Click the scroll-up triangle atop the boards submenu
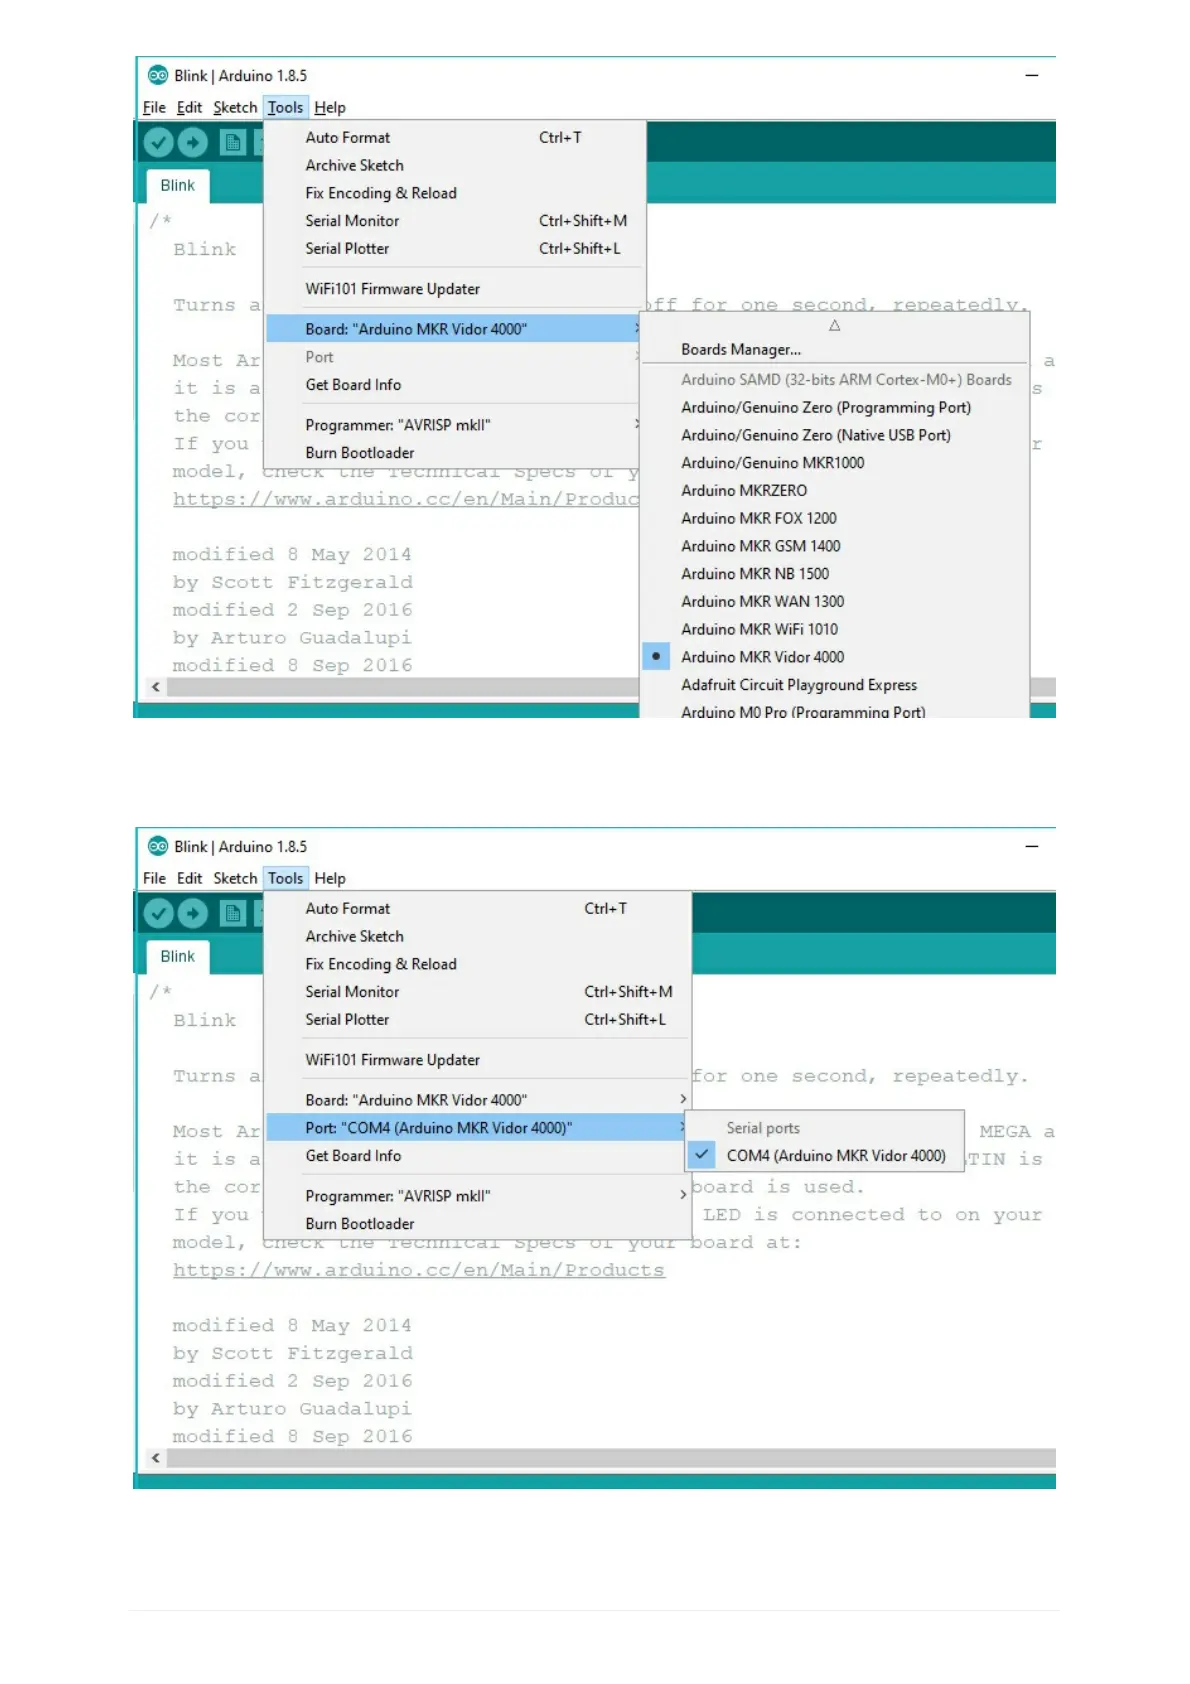Image resolution: width=1190 pixels, height=1684 pixels. tap(834, 326)
